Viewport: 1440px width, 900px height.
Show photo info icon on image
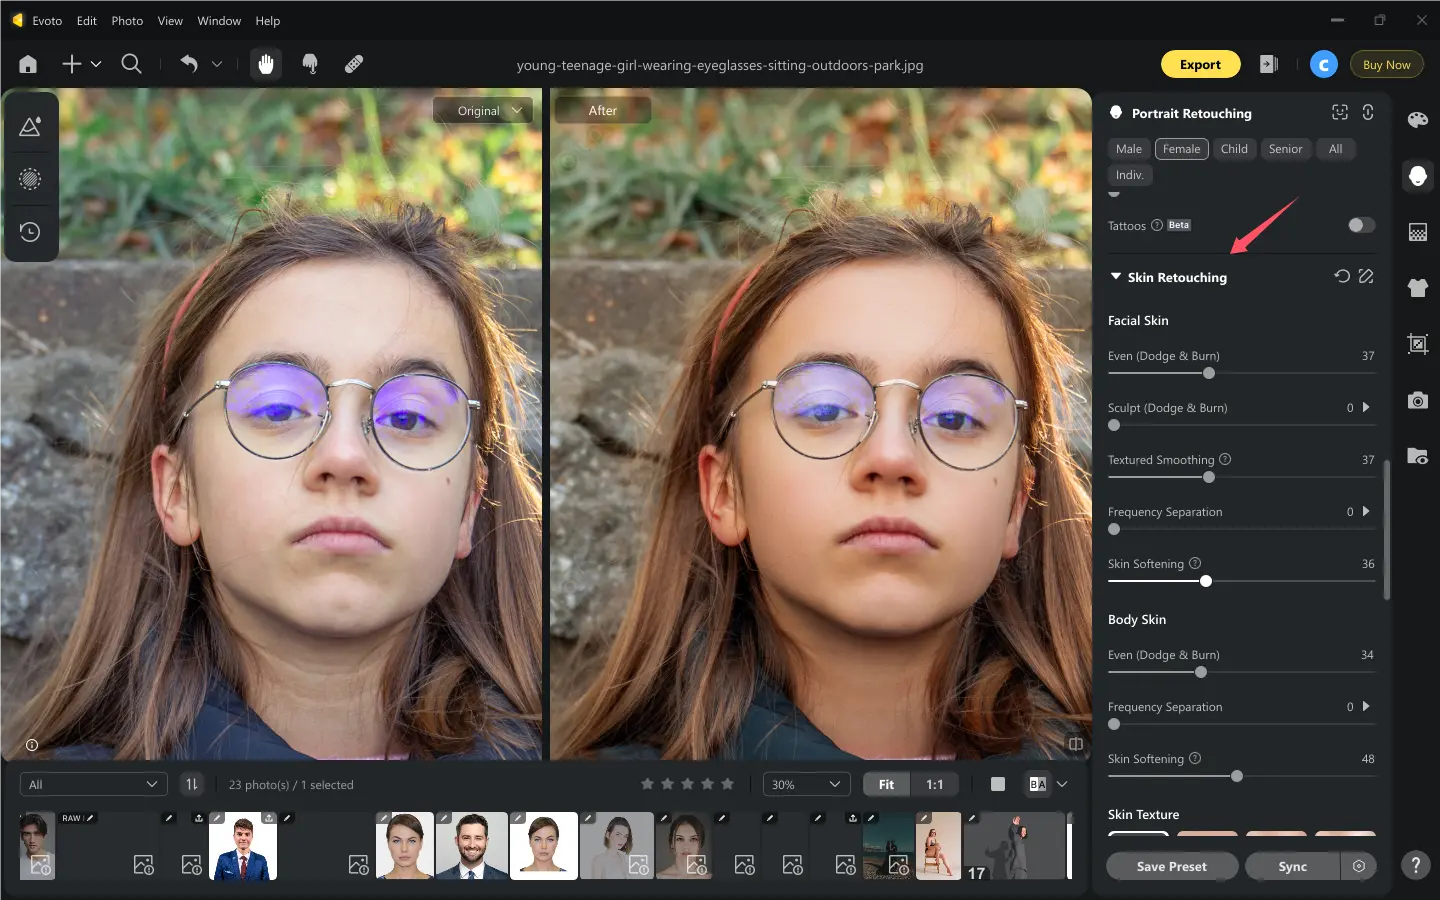coord(32,745)
